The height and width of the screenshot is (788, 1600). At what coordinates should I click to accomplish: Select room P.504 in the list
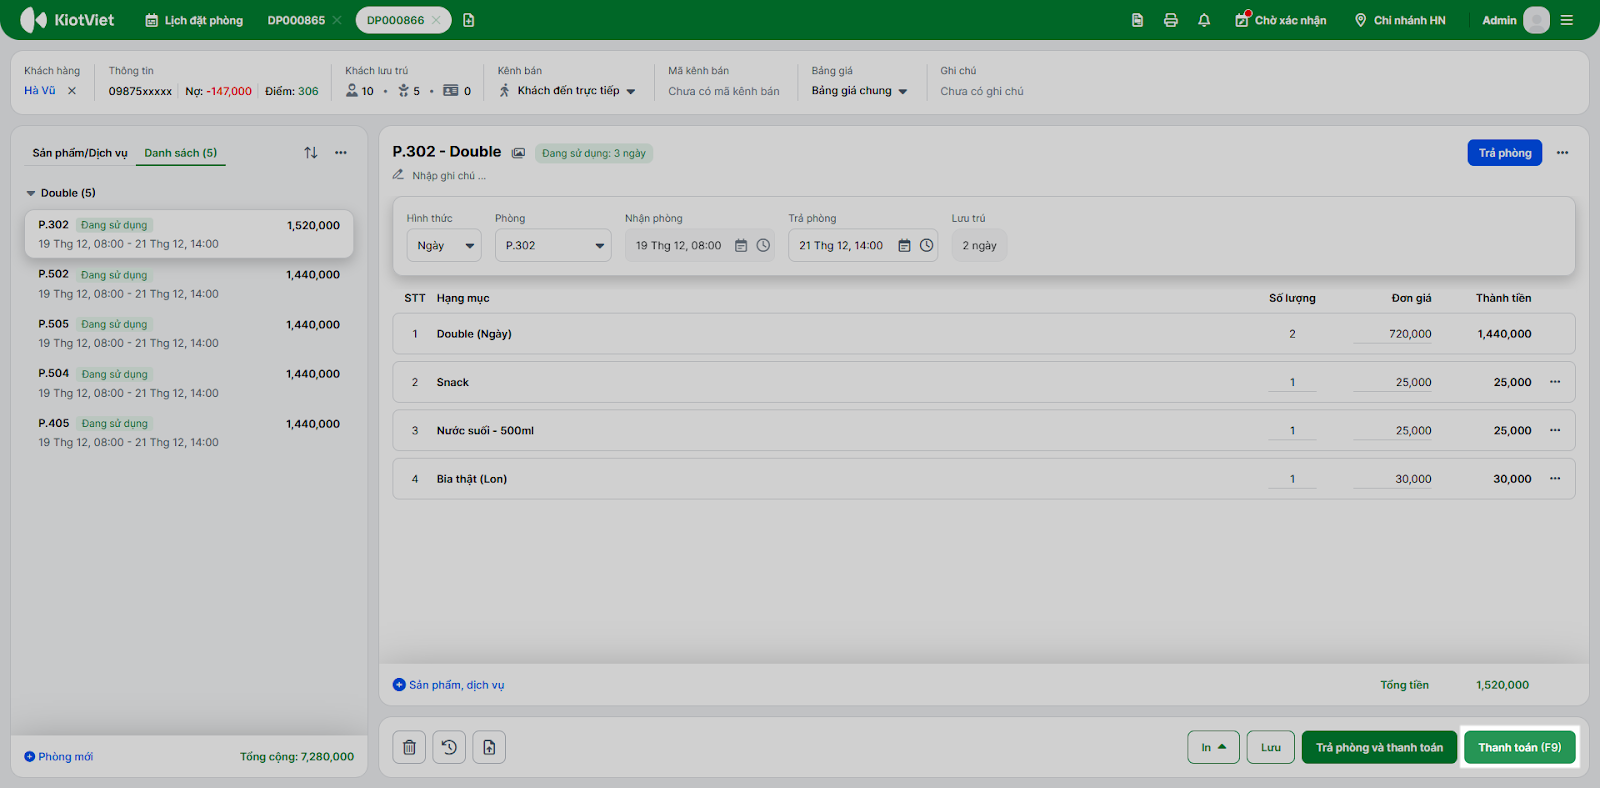(189, 383)
